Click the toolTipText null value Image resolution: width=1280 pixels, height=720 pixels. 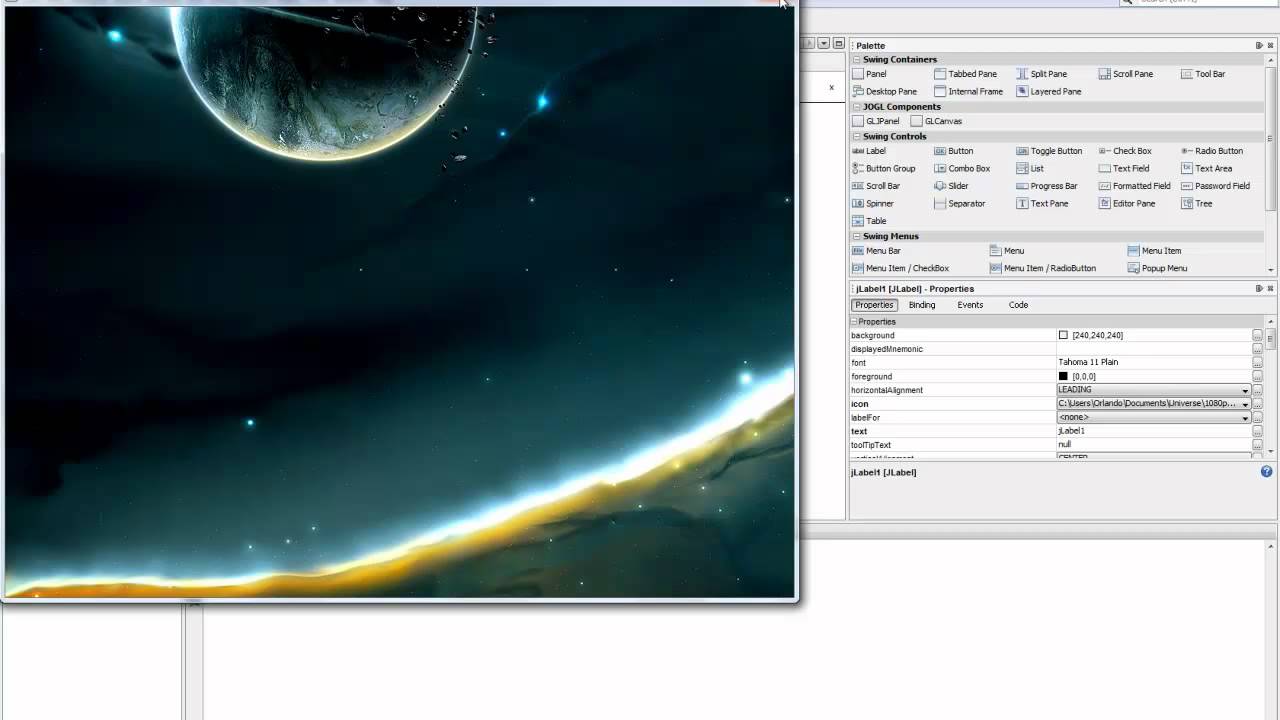pos(1154,445)
